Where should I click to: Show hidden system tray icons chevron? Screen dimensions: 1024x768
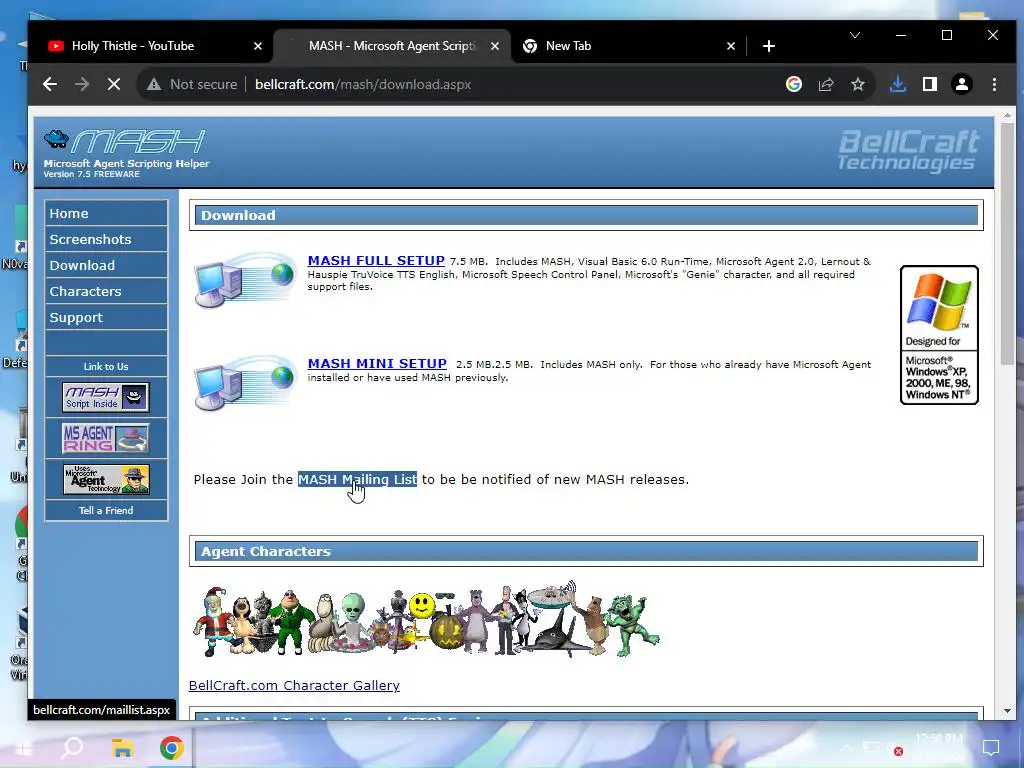pyautogui.click(x=846, y=748)
